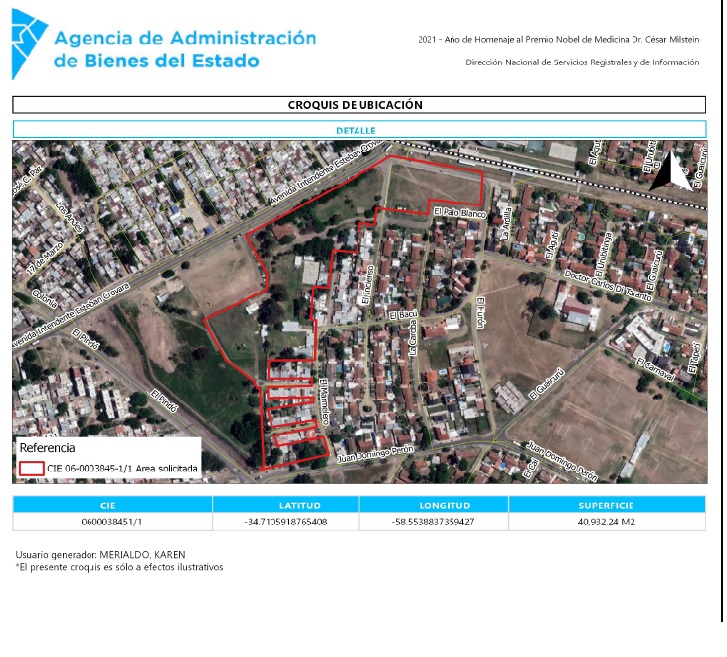
Task: Click the Usuario generador MERIALDO, KAREN text
Action: [100, 555]
